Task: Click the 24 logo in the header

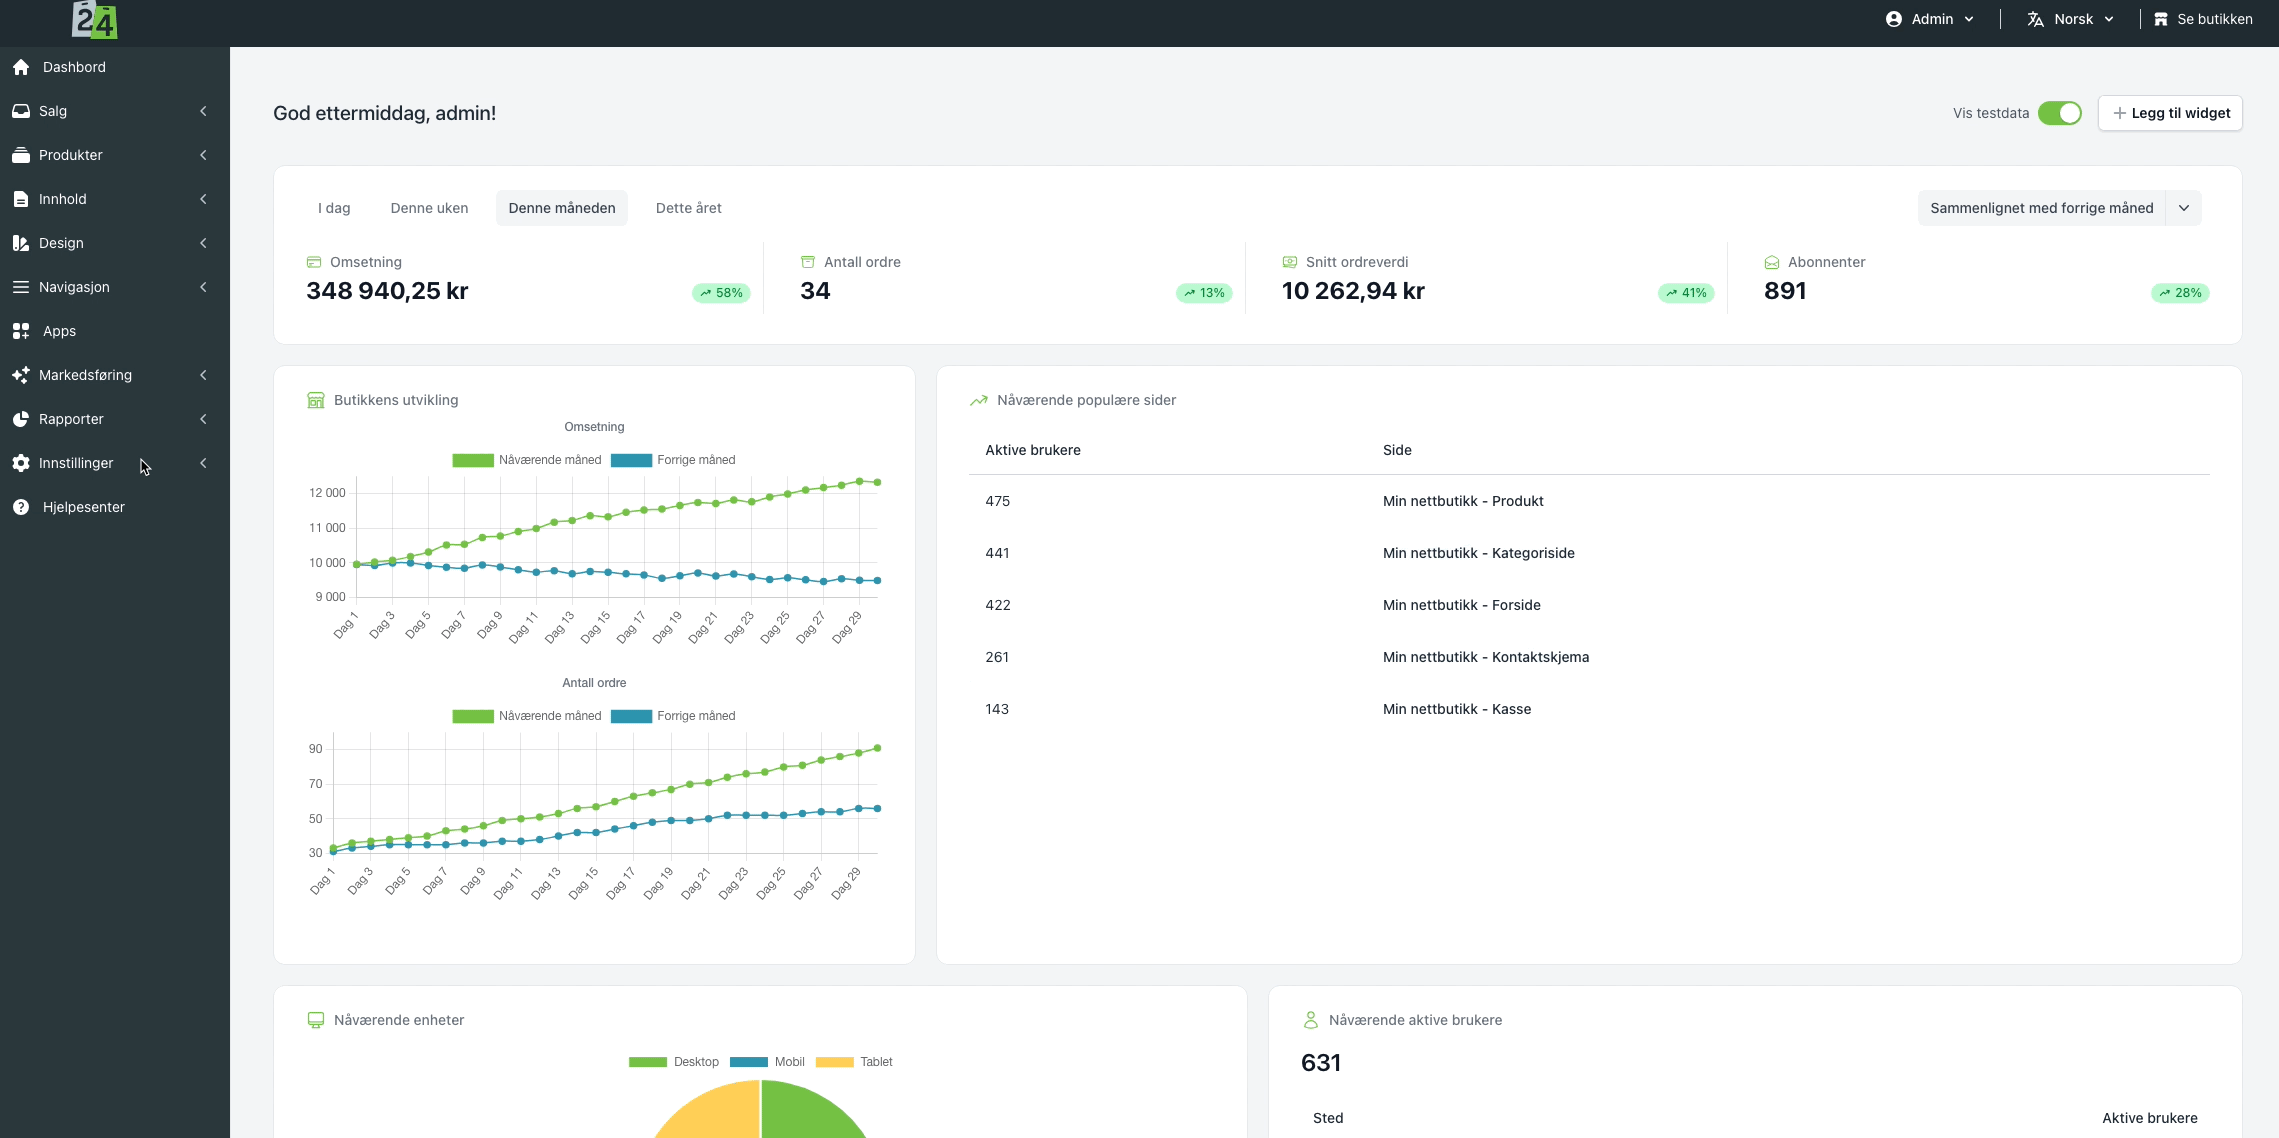Action: pyautogui.click(x=95, y=20)
